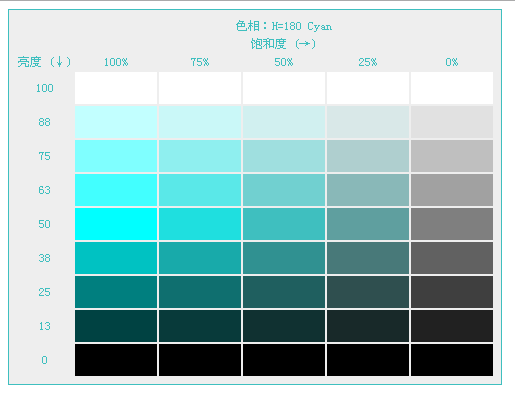Click the '25' brightness row label
The image size is (515, 401).
click(44, 292)
